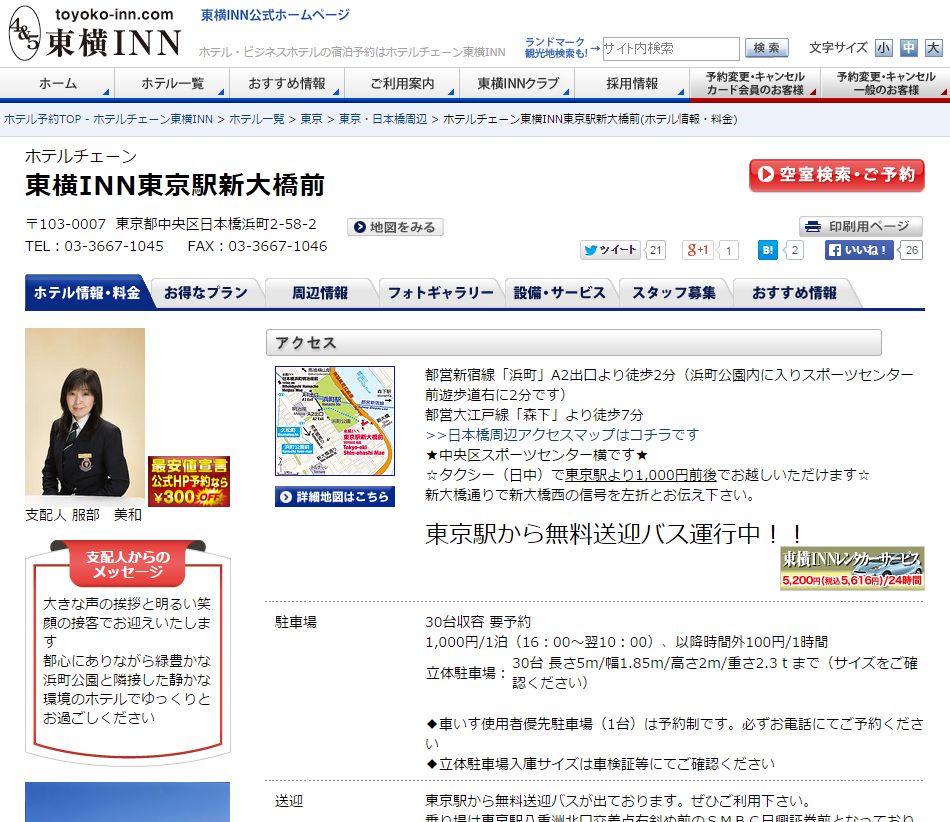Click the manager 服部 美和 photo
This screenshot has height=822, width=950.
(x=85, y=413)
